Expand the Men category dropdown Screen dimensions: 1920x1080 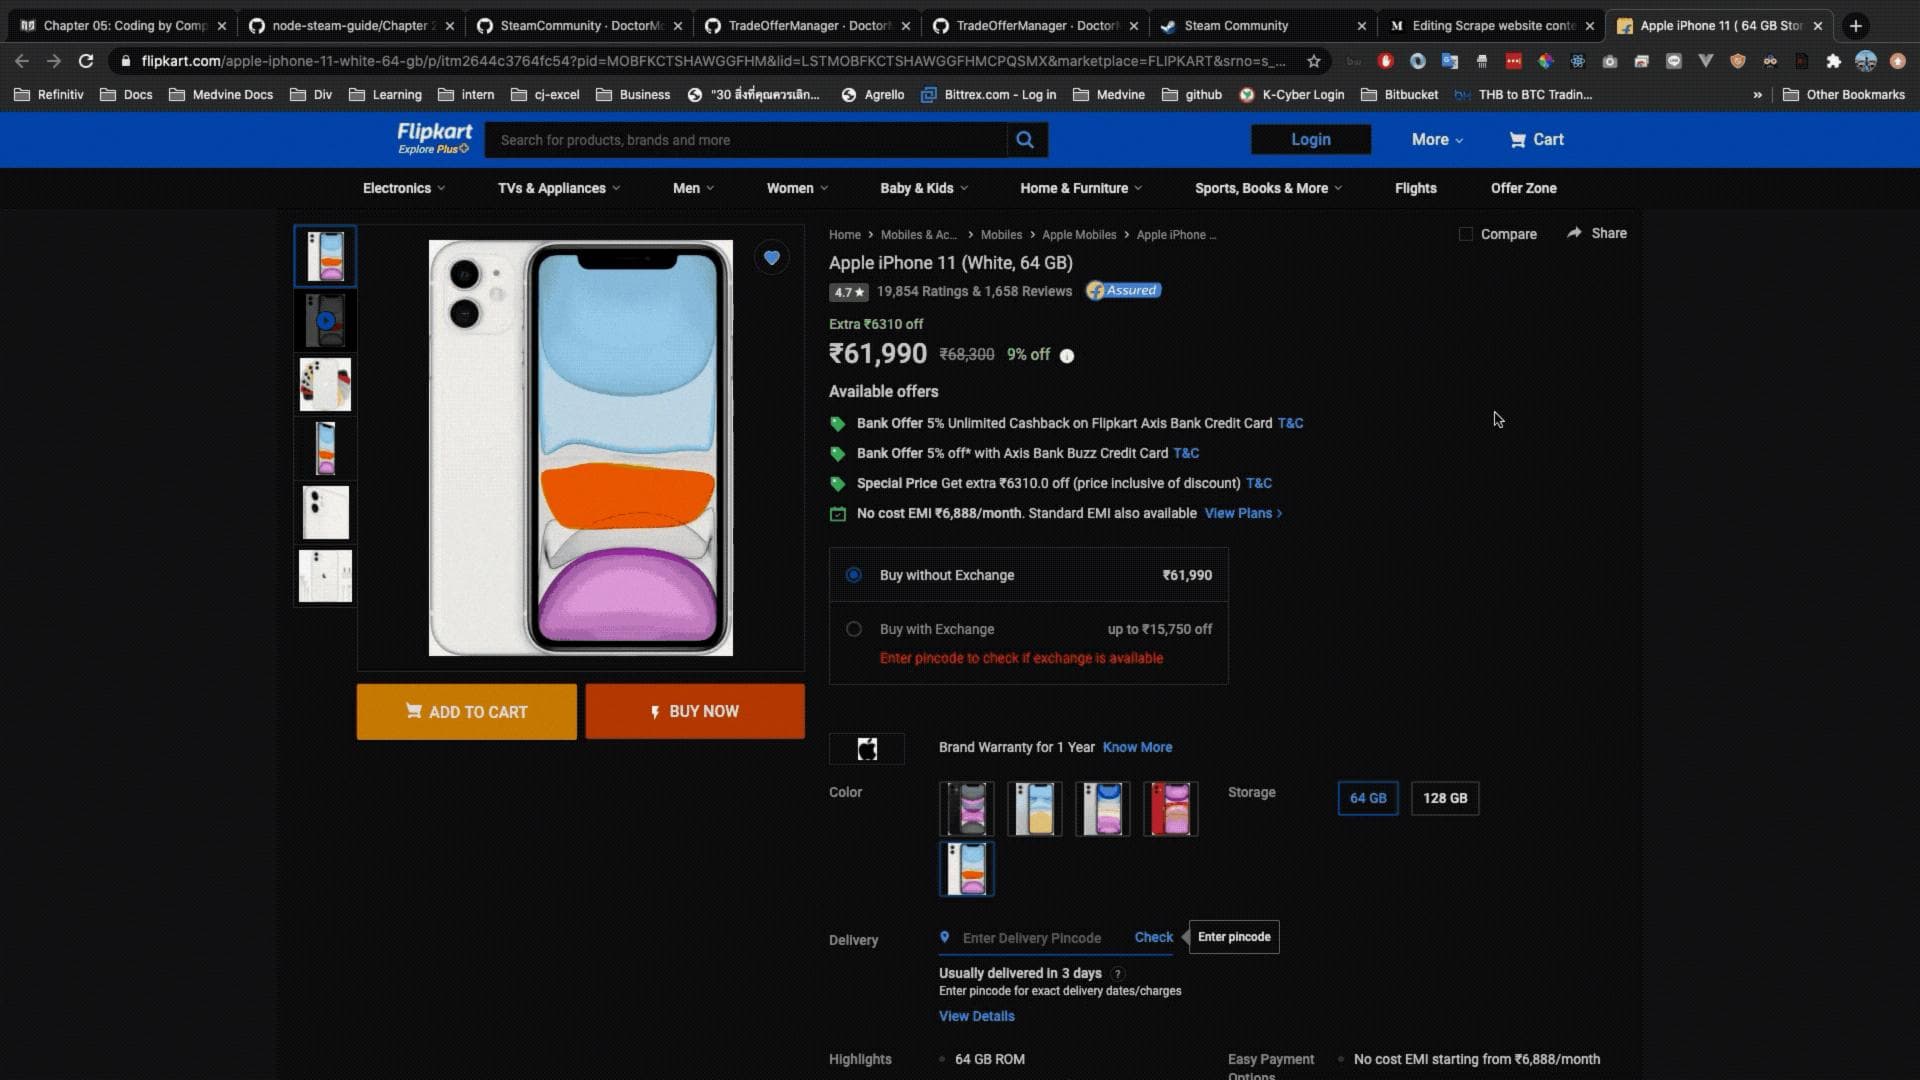693,188
